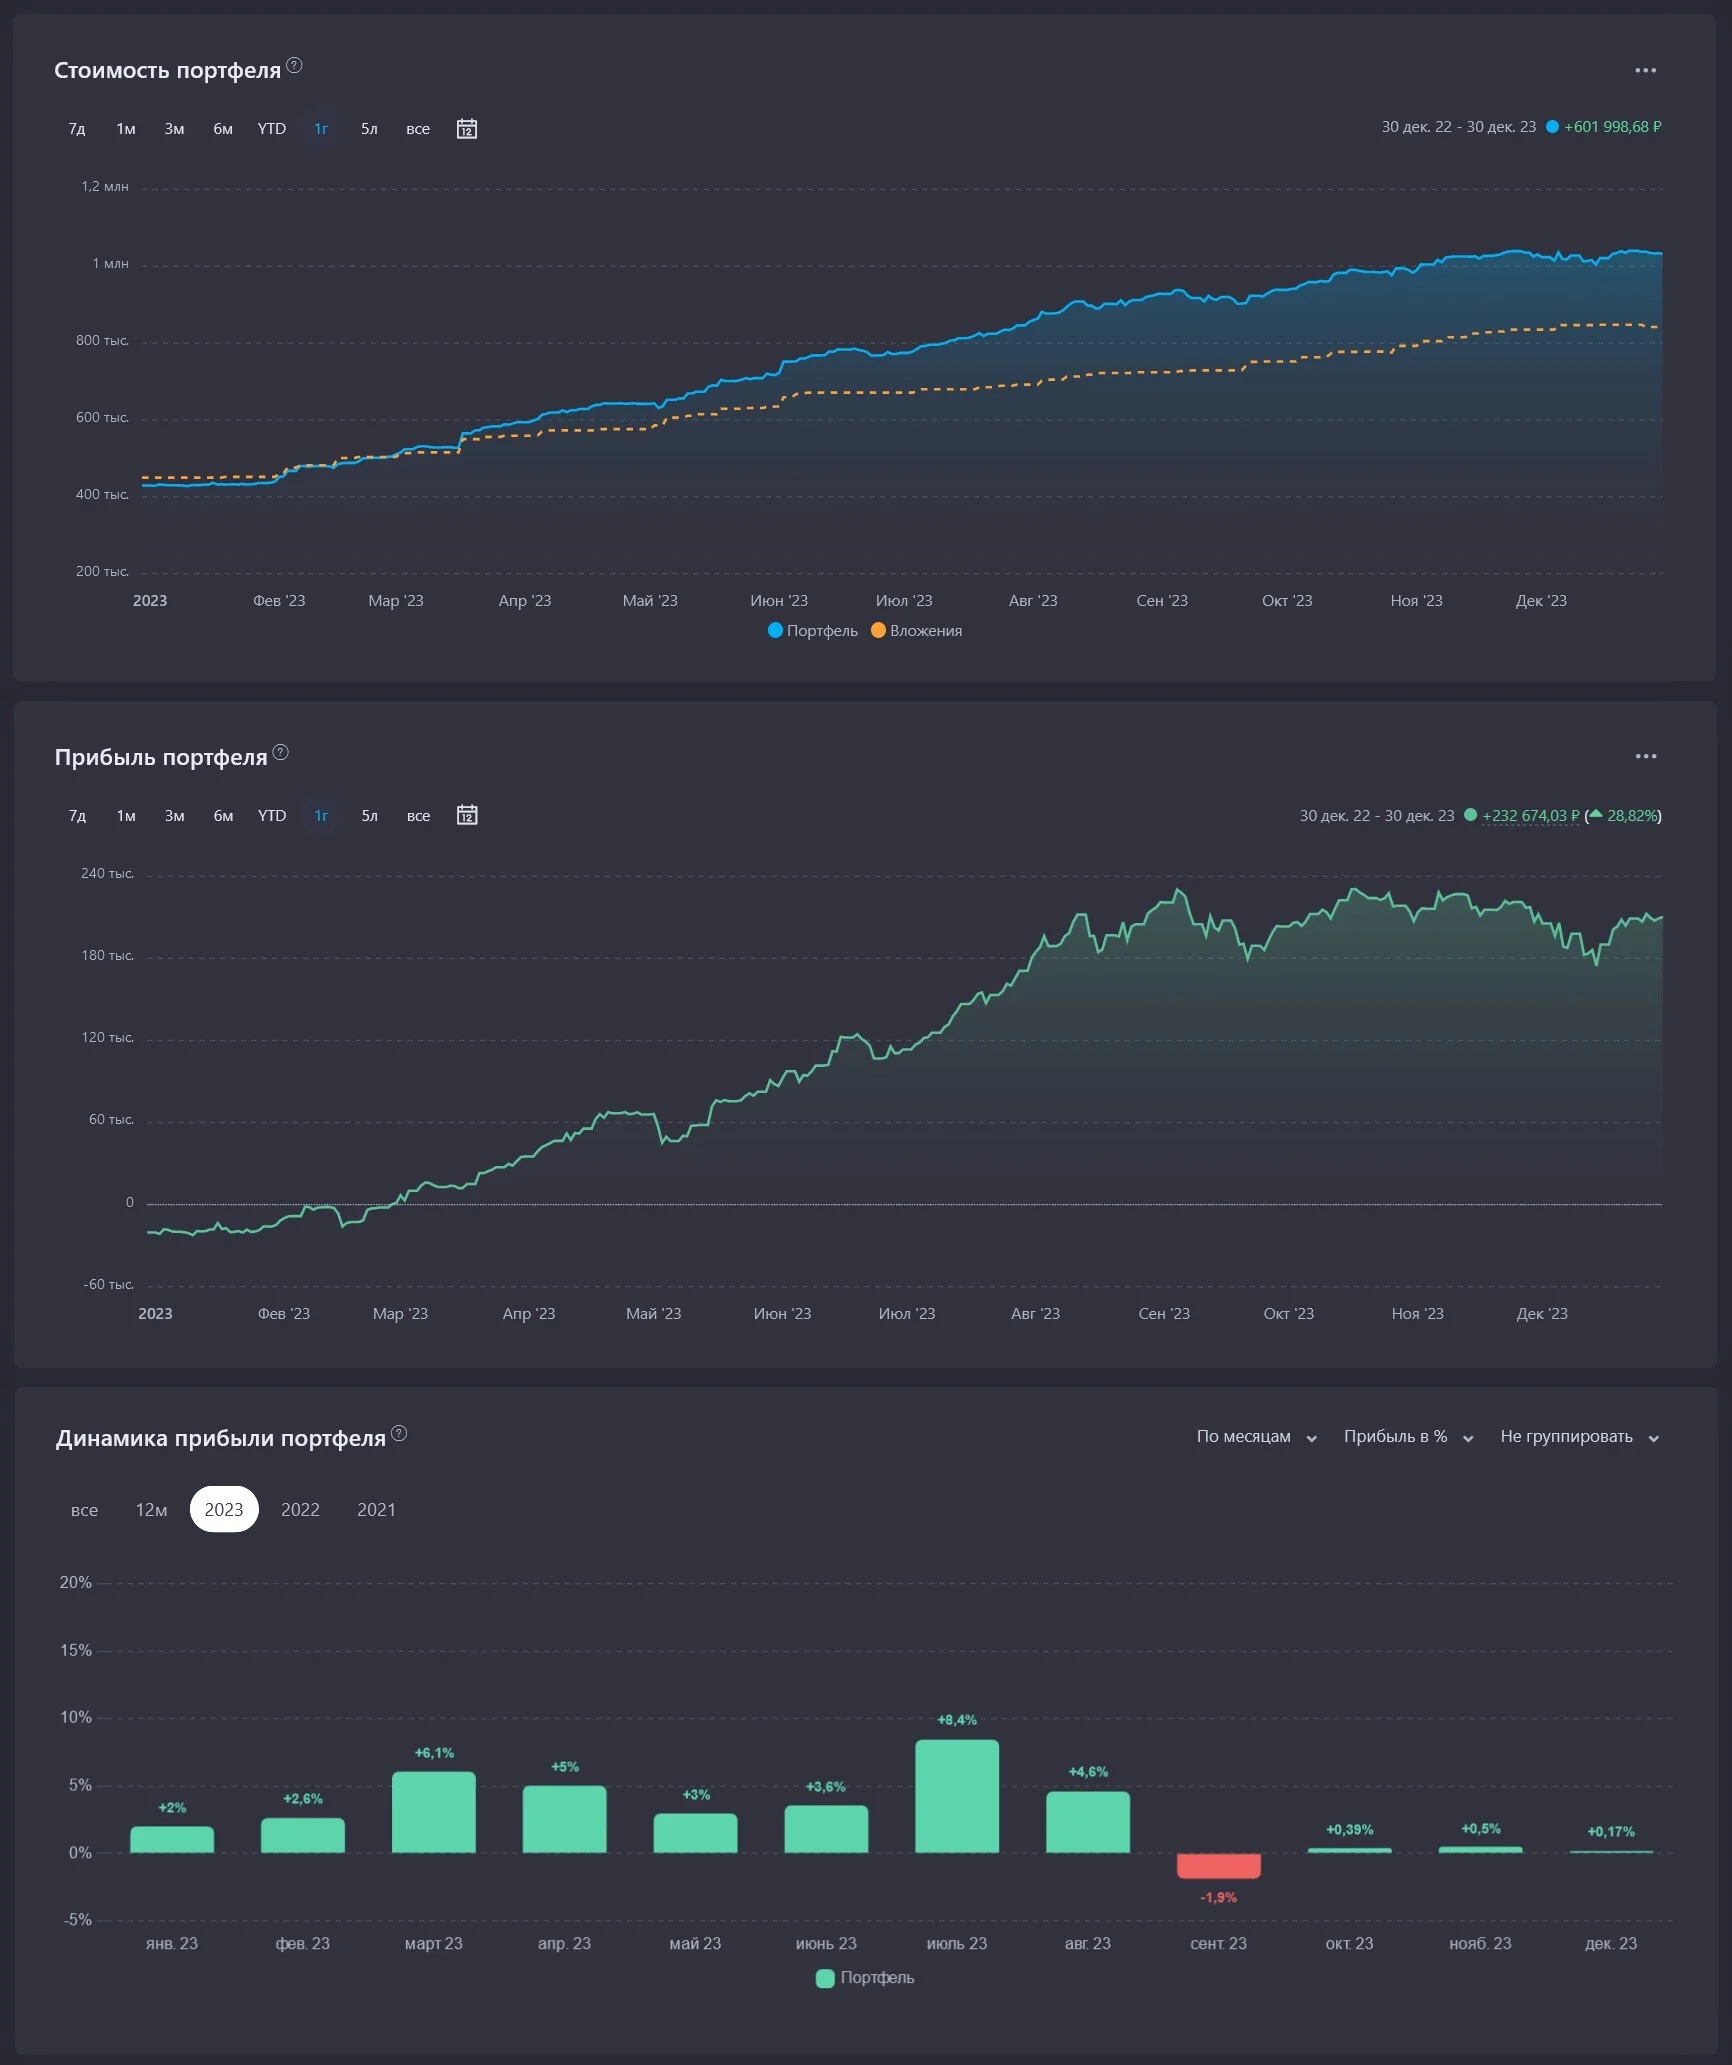Toggle Вложения series in value chart legend
1732x2065 pixels.
[x=916, y=630]
